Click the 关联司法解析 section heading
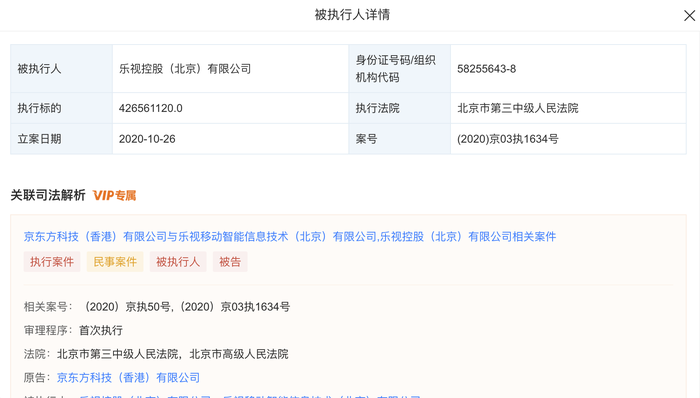Screen dimensions: 700x398 (48, 195)
